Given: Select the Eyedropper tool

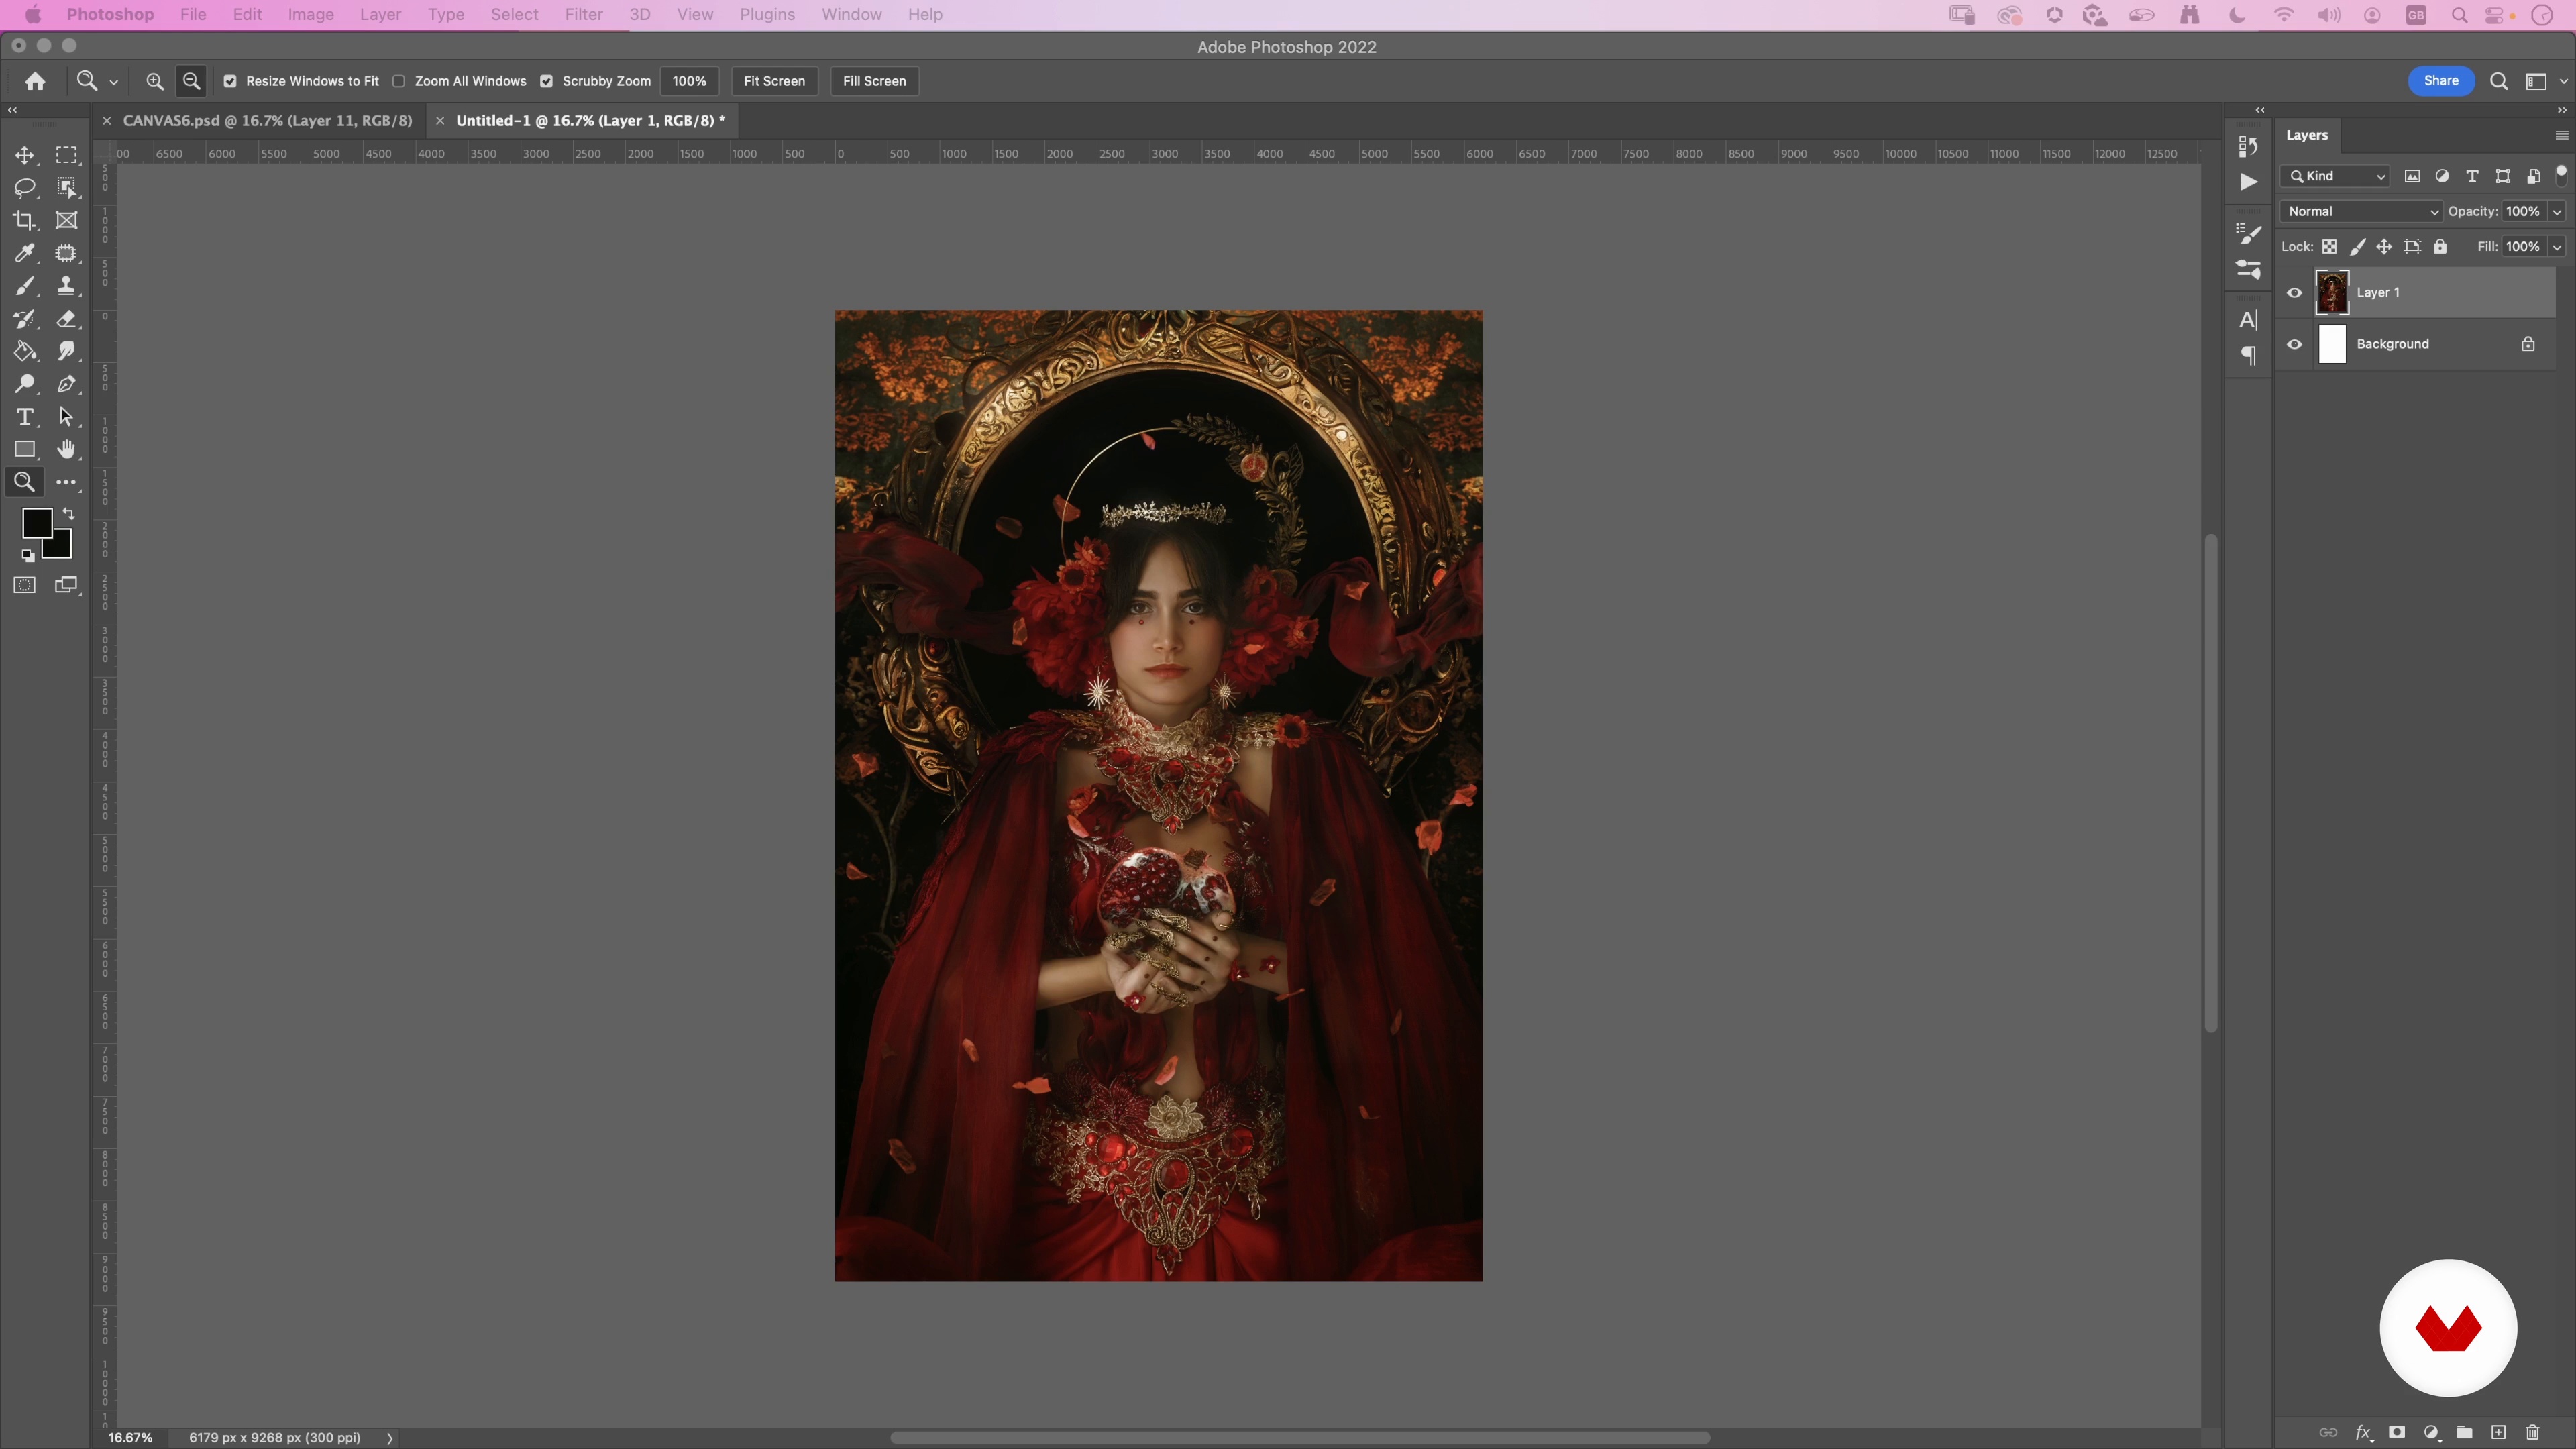Looking at the screenshot, I should tap(24, 253).
